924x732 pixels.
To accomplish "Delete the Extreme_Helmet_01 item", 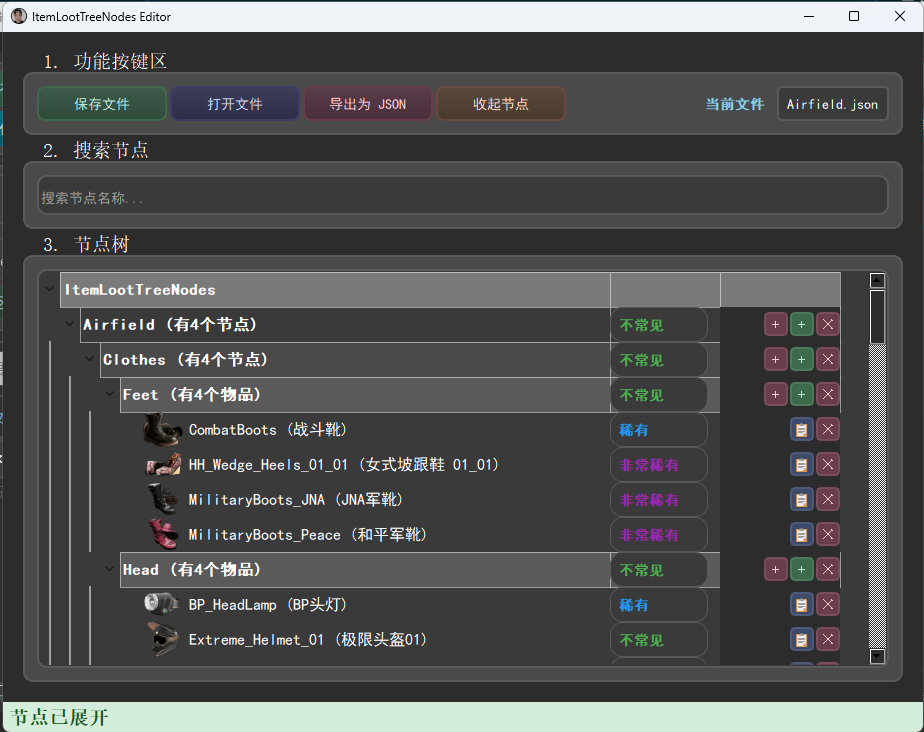I will (827, 639).
